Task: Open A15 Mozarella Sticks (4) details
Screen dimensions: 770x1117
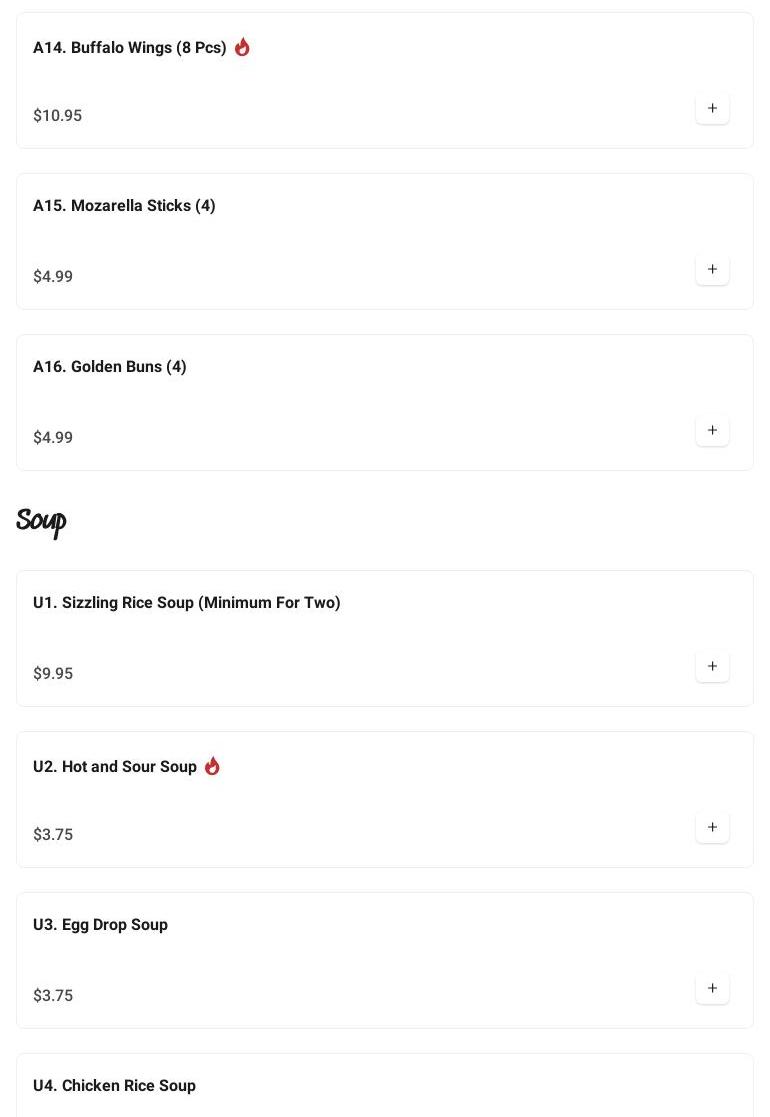Action: point(124,206)
